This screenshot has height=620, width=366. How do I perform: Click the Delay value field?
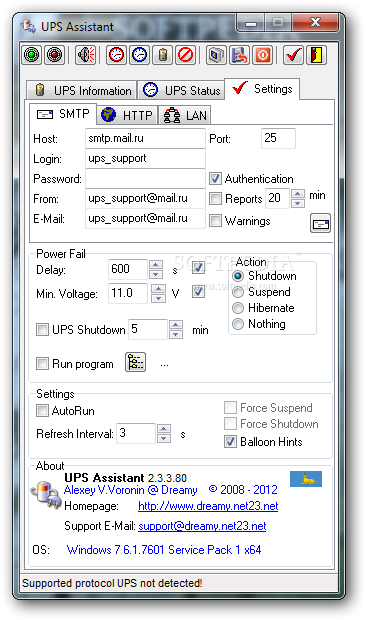tap(128, 269)
